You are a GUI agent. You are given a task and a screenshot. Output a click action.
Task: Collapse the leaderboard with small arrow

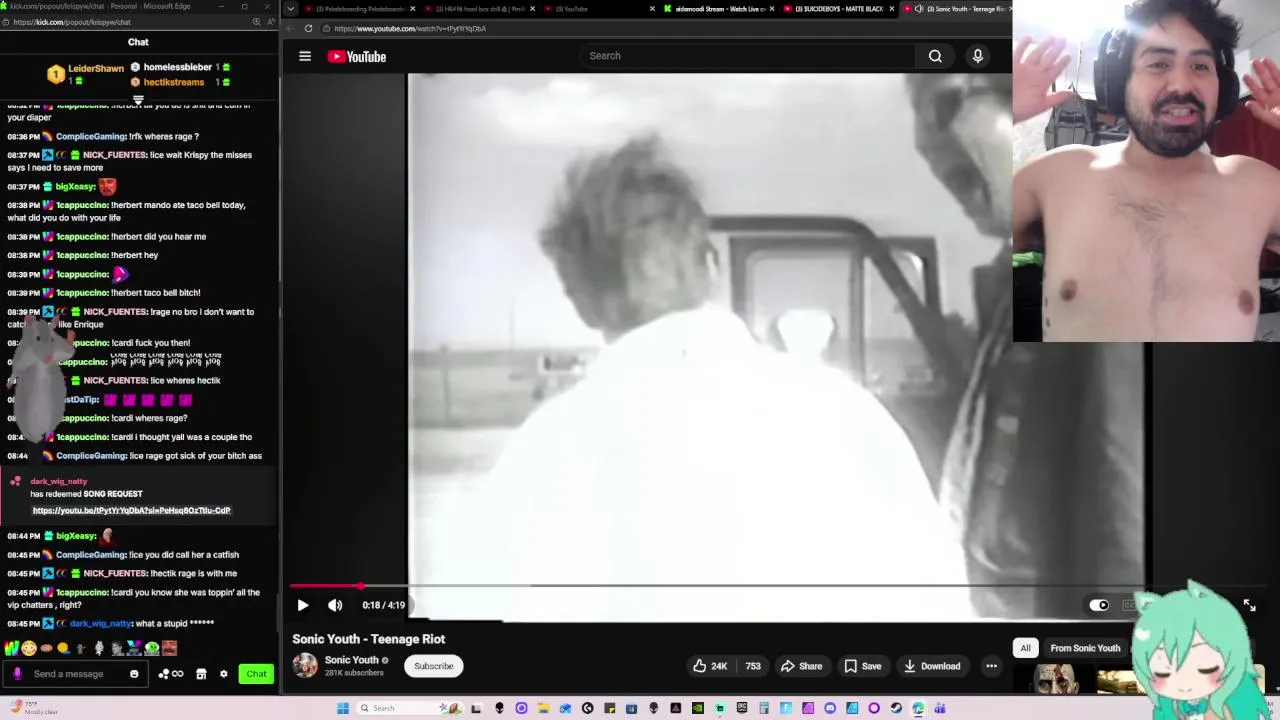tap(138, 100)
